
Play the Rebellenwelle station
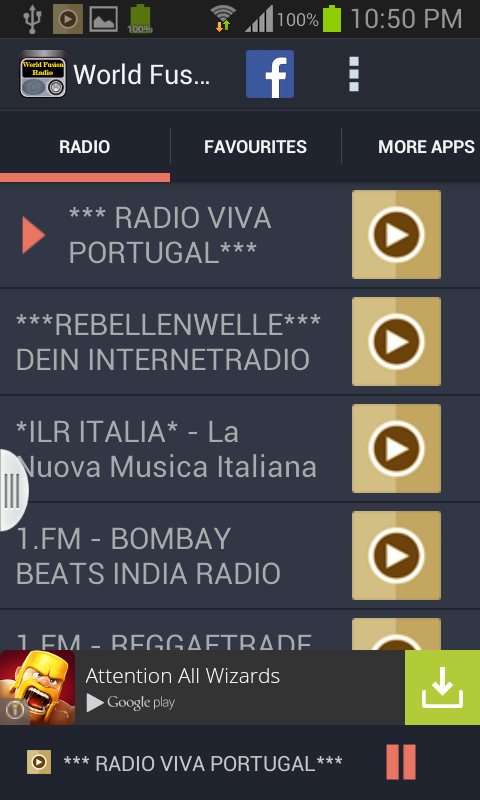pos(396,341)
